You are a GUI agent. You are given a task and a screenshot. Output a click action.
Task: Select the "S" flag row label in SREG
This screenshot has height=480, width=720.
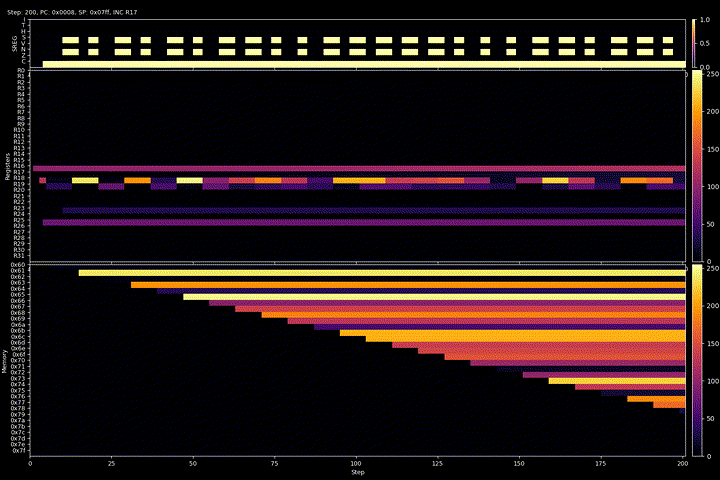tap(23, 37)
